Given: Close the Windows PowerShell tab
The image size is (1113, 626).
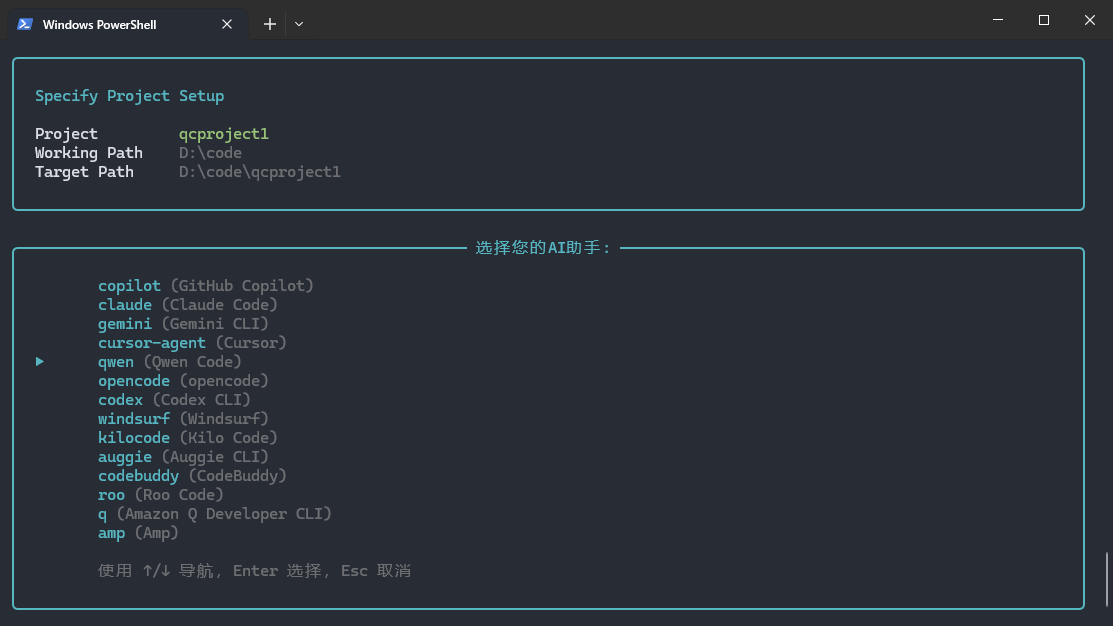Looking at the screenshot, I should coord(227,23).
